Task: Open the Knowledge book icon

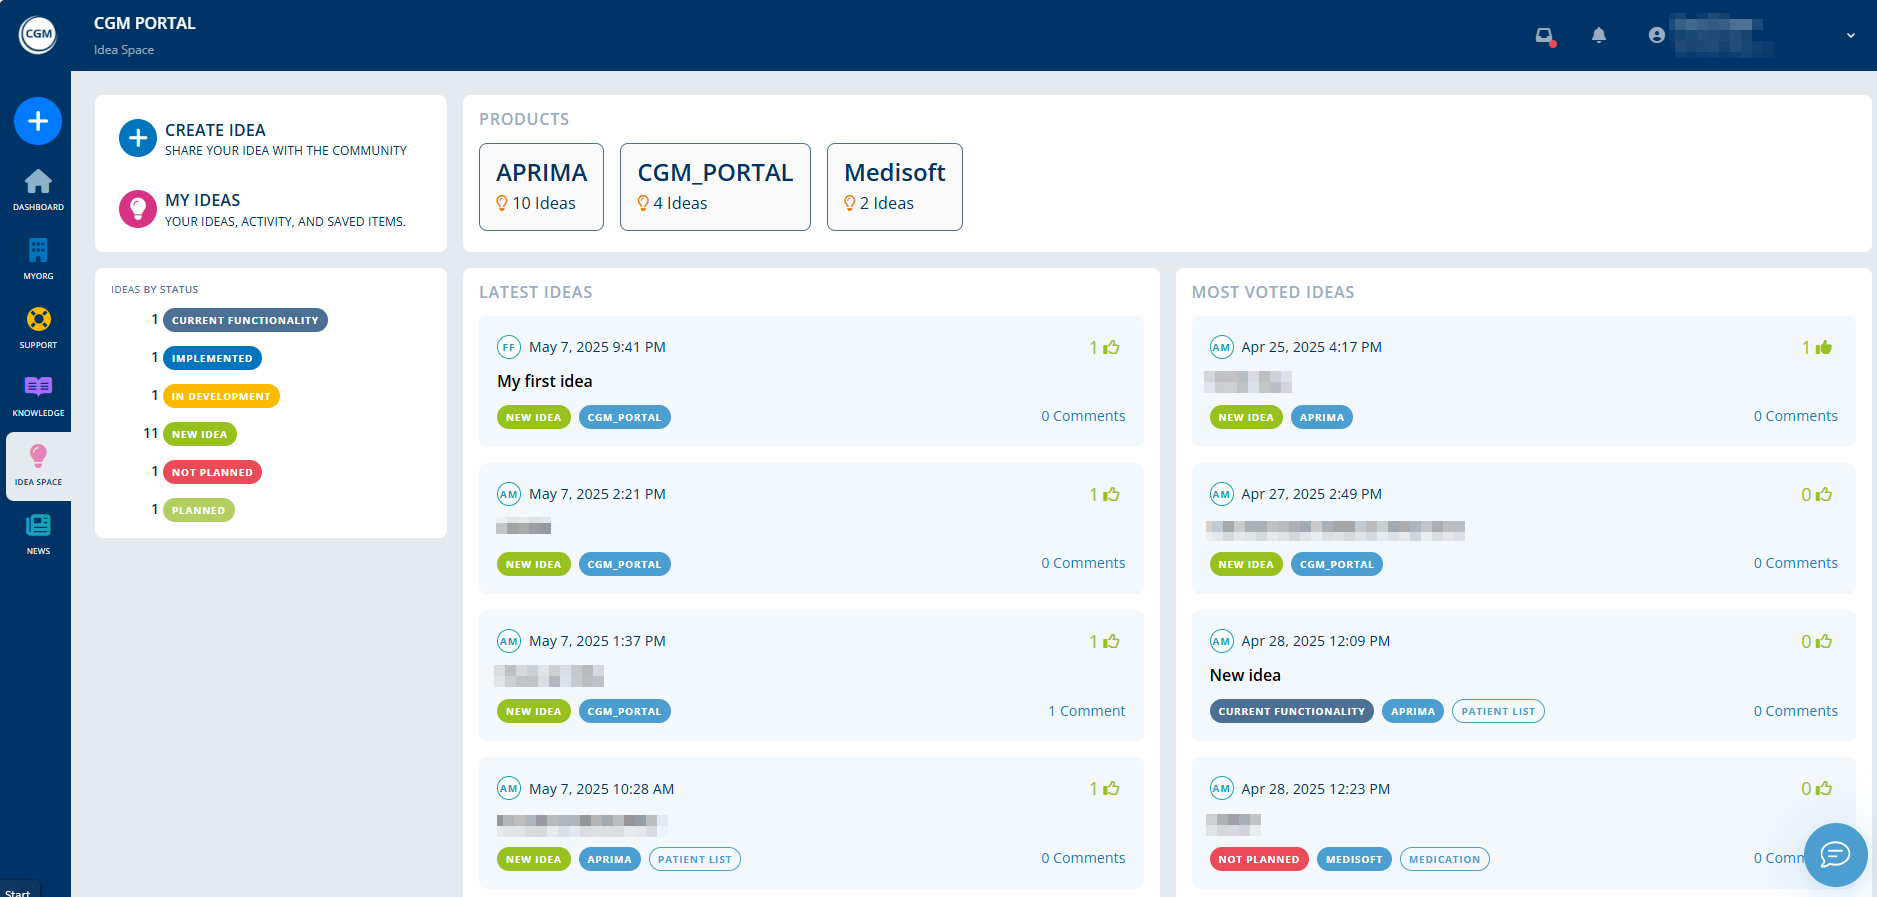Action: 38,394
